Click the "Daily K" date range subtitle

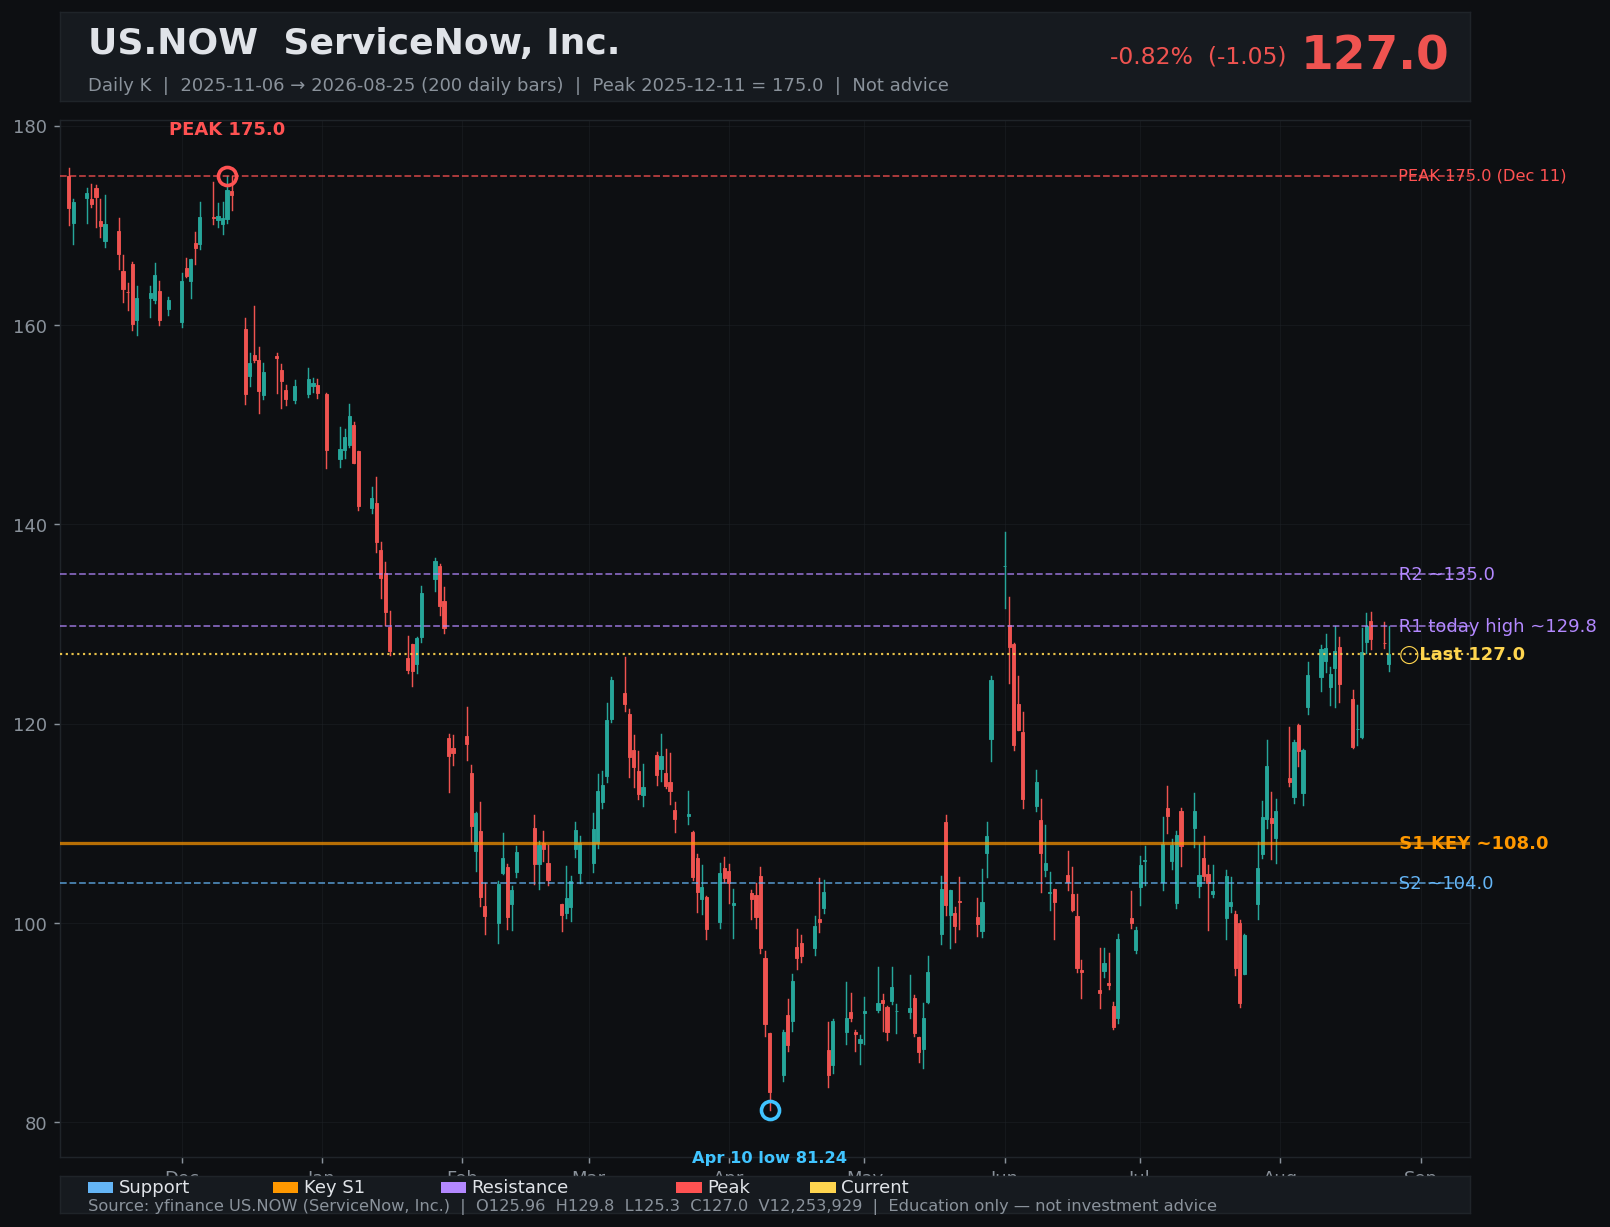(x=518, y=85)
